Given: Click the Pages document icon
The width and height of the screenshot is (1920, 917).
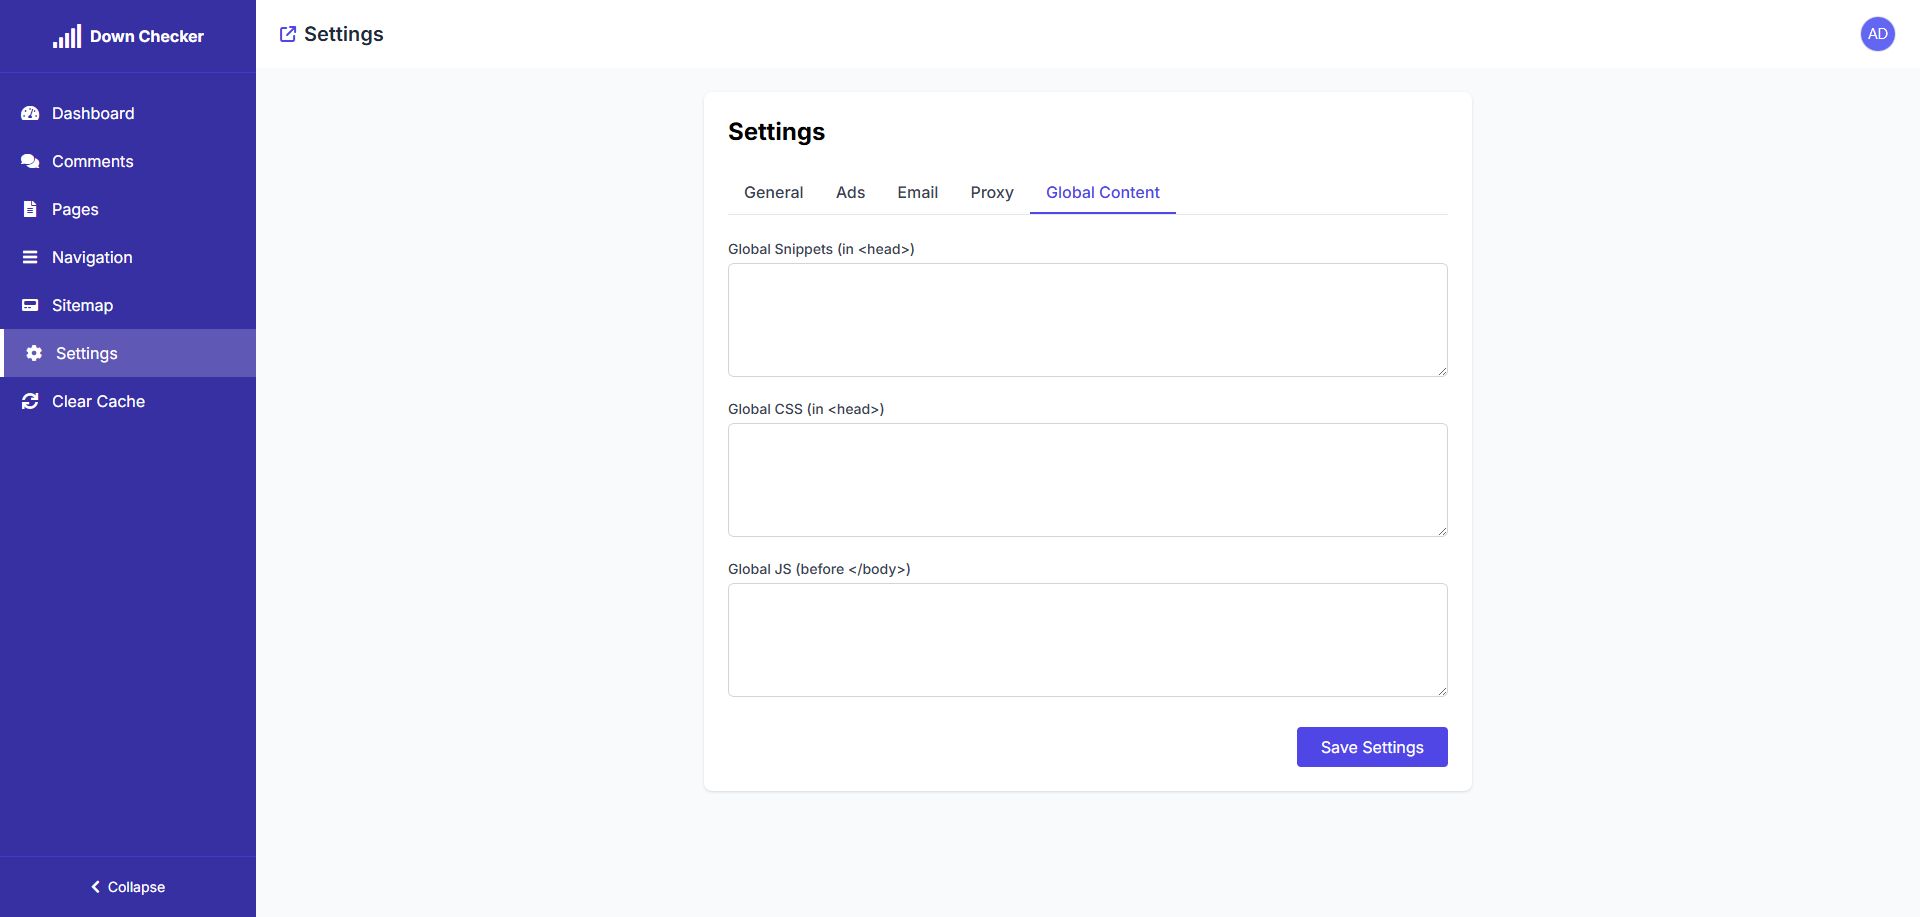Looking at the screenshot, I should (30, 209).
